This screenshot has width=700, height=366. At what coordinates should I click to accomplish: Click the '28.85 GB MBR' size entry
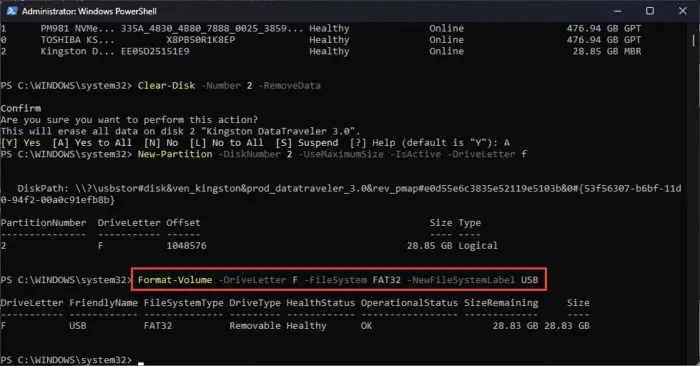pos(607,51)
